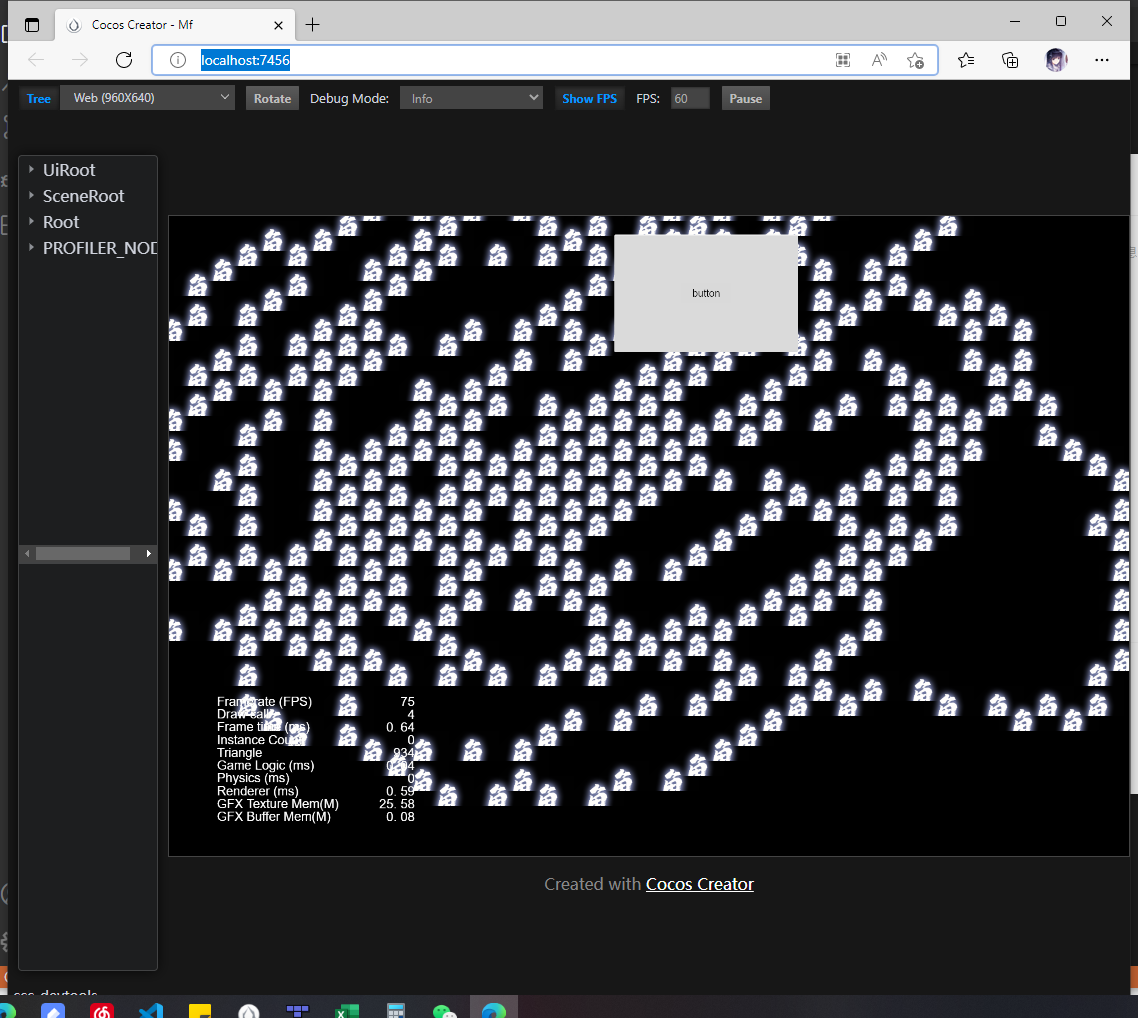Switch to Edge window in taskbar
Image resolution: width=1138 pixels, height=1018 pixels.
(494, 1009)
